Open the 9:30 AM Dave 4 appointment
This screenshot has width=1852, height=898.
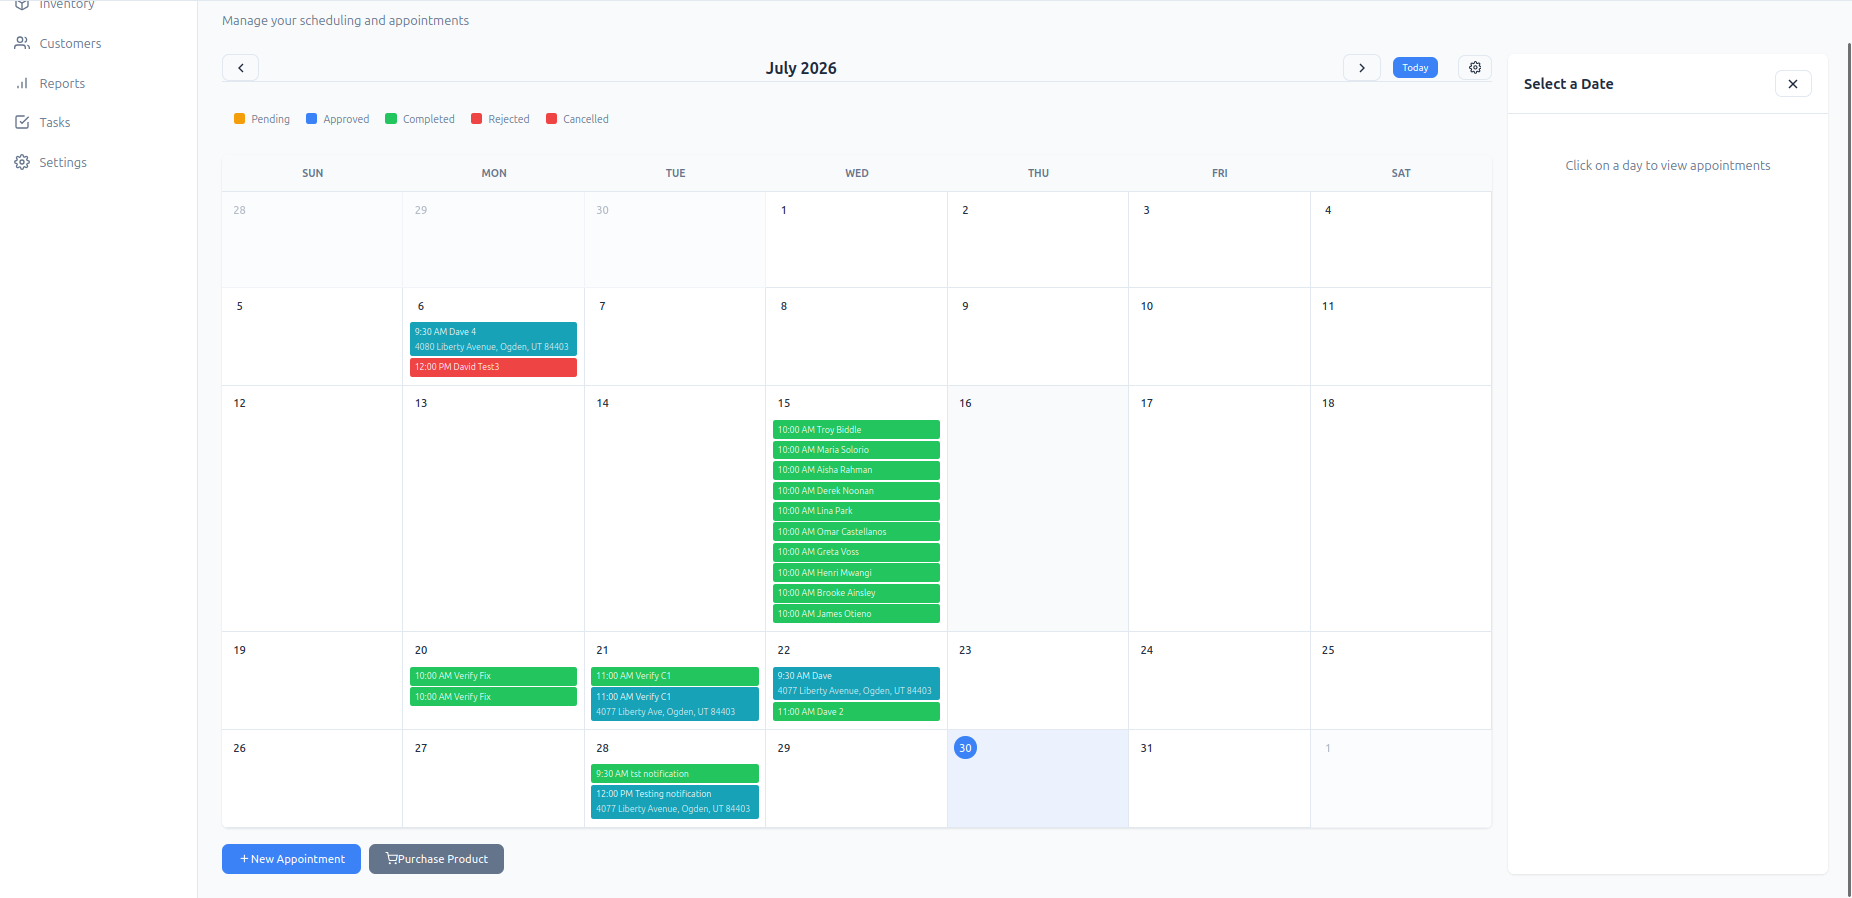pos(493,339)
